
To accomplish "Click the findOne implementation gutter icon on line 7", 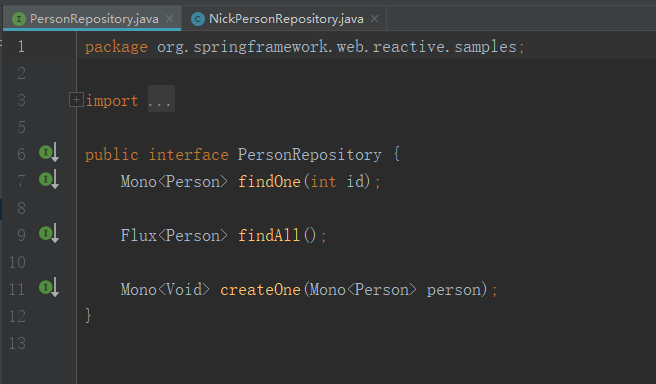I will 49,179.
